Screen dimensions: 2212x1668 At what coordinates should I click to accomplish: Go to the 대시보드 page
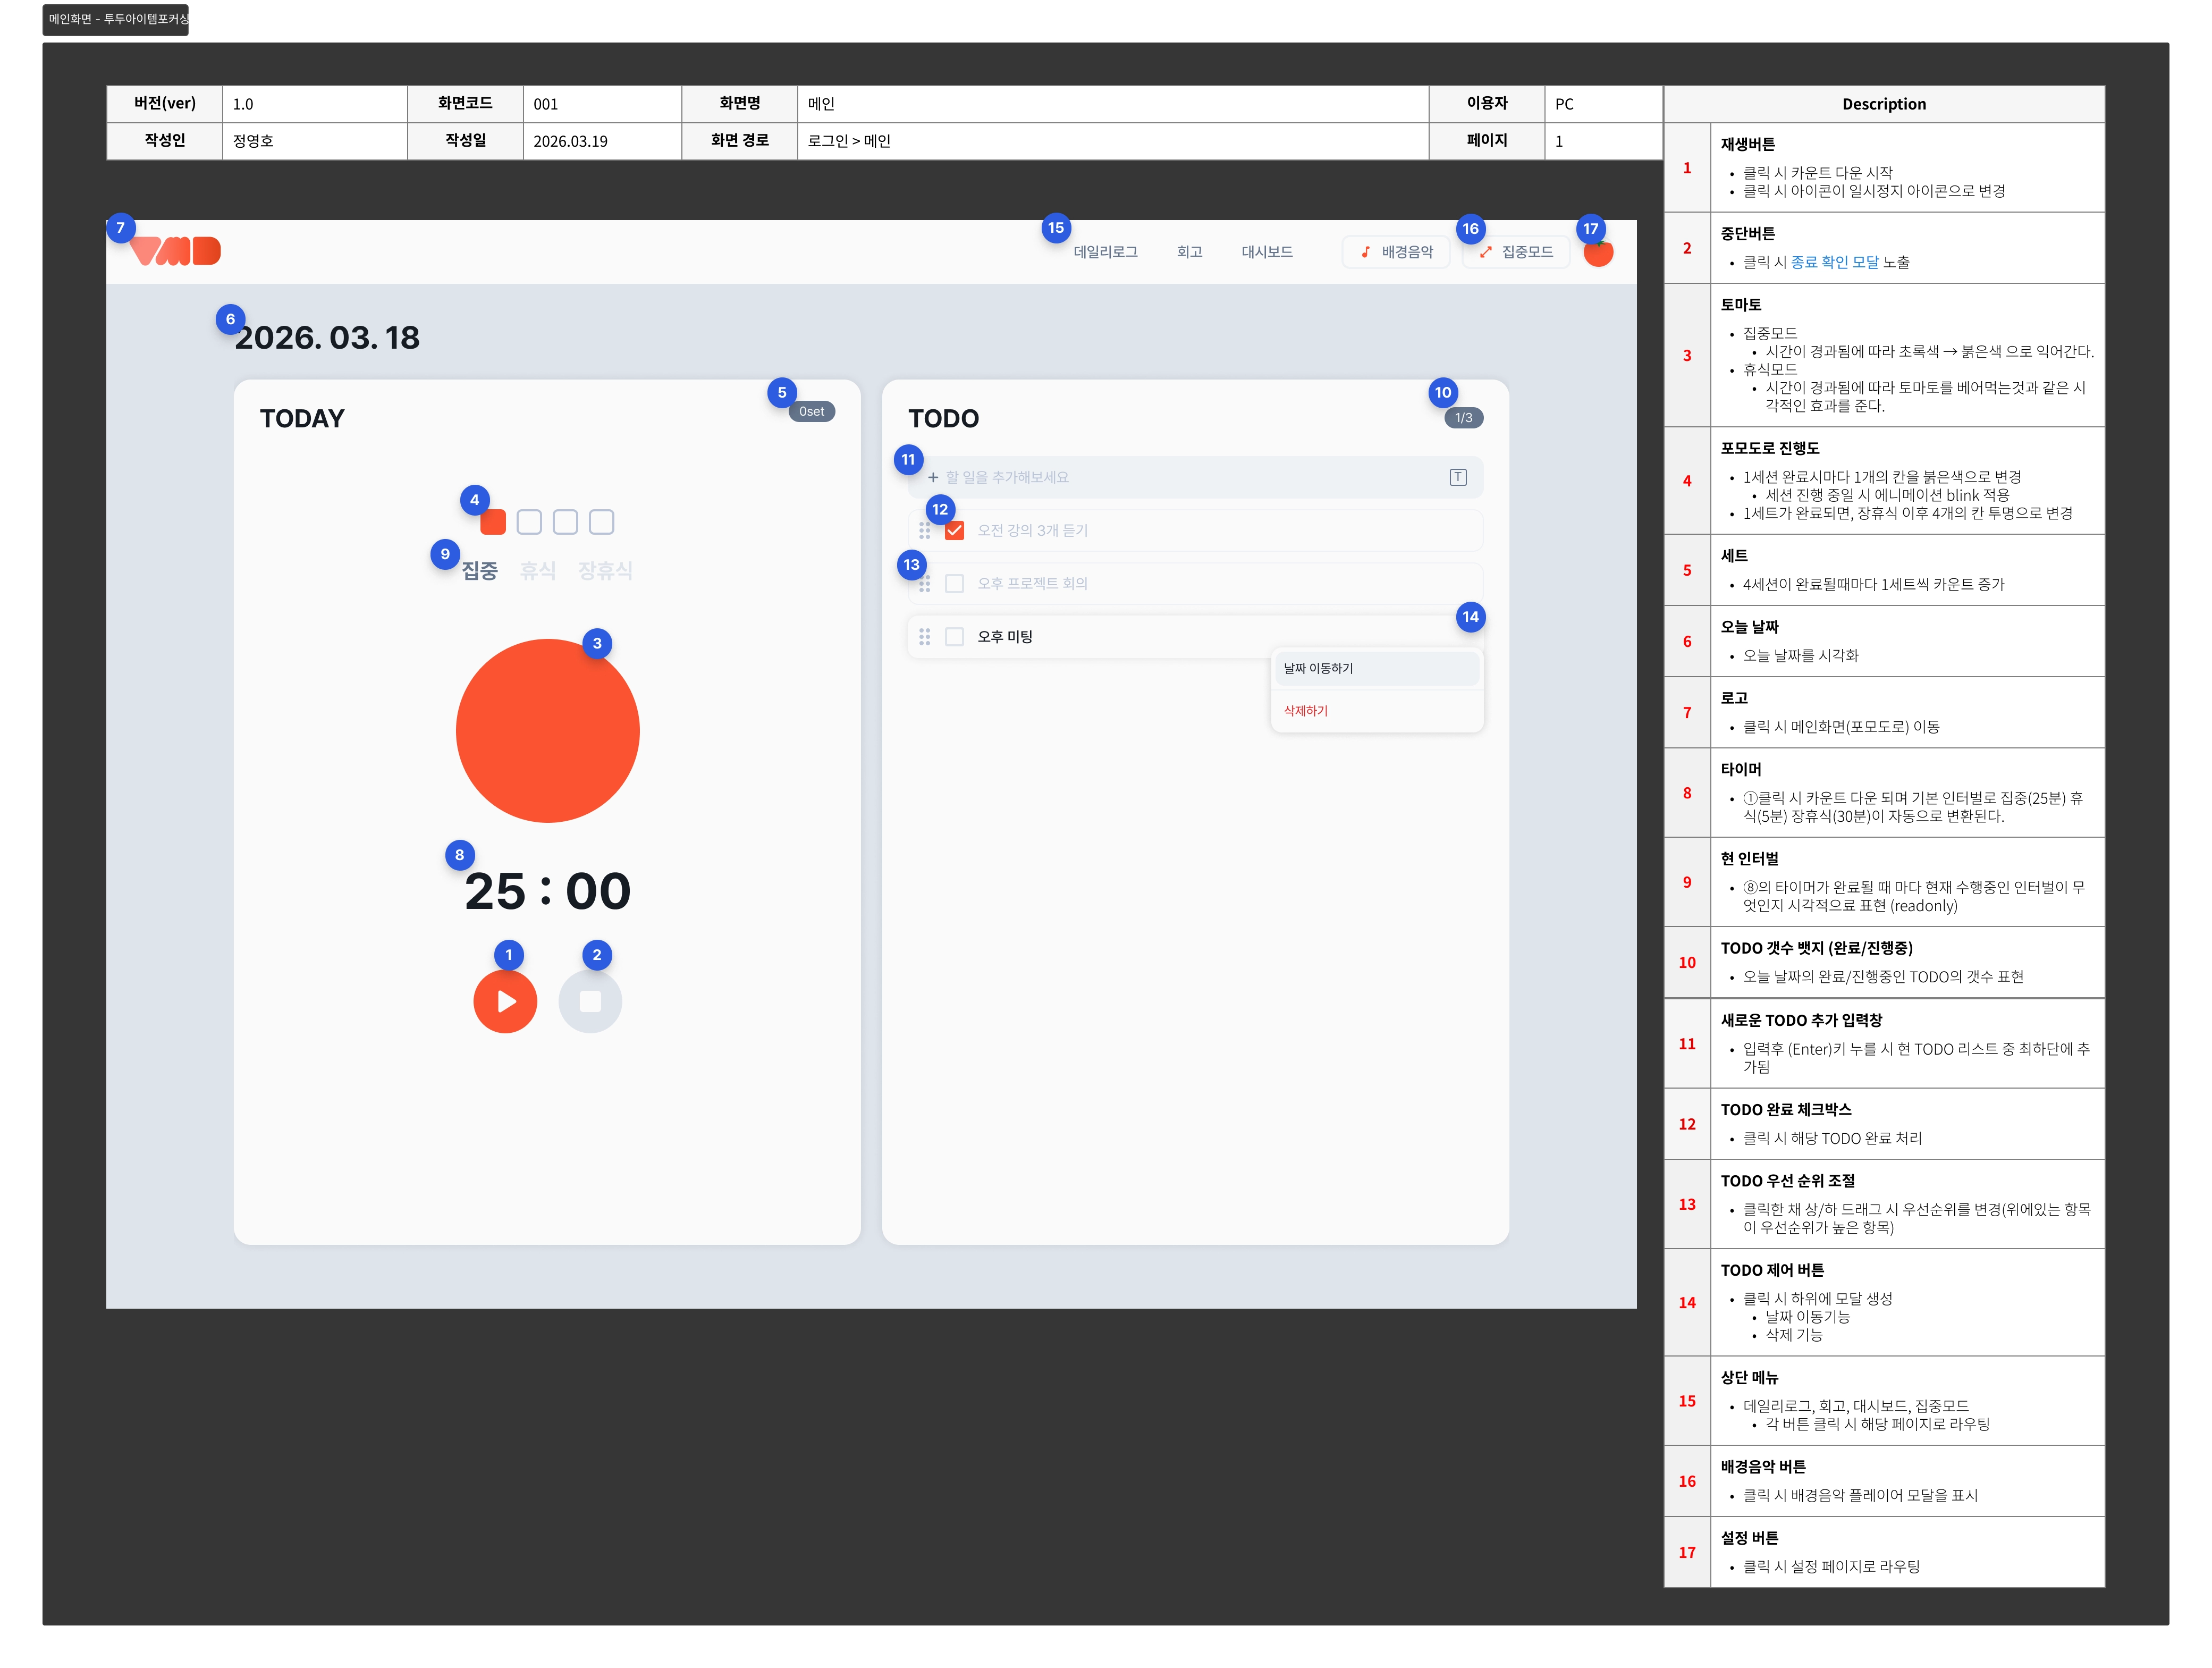tap(1267, 252)
